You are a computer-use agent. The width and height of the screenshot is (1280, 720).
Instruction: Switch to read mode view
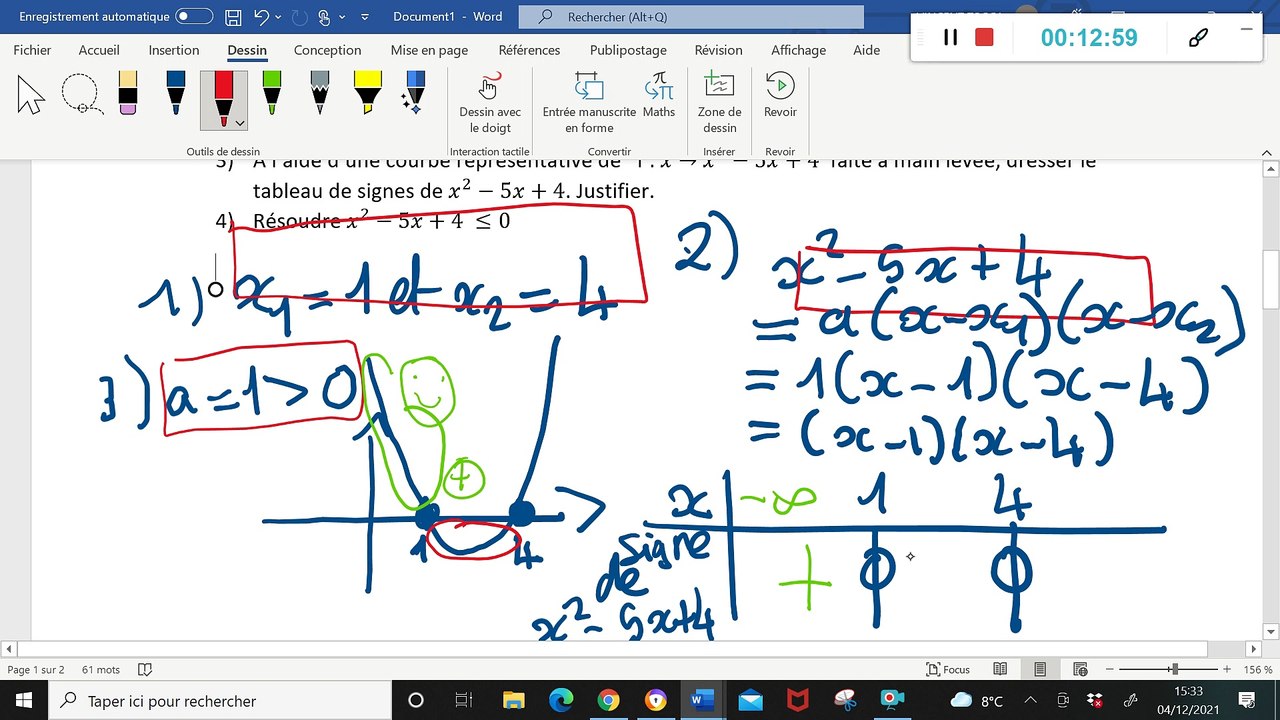click(1000, 669)
